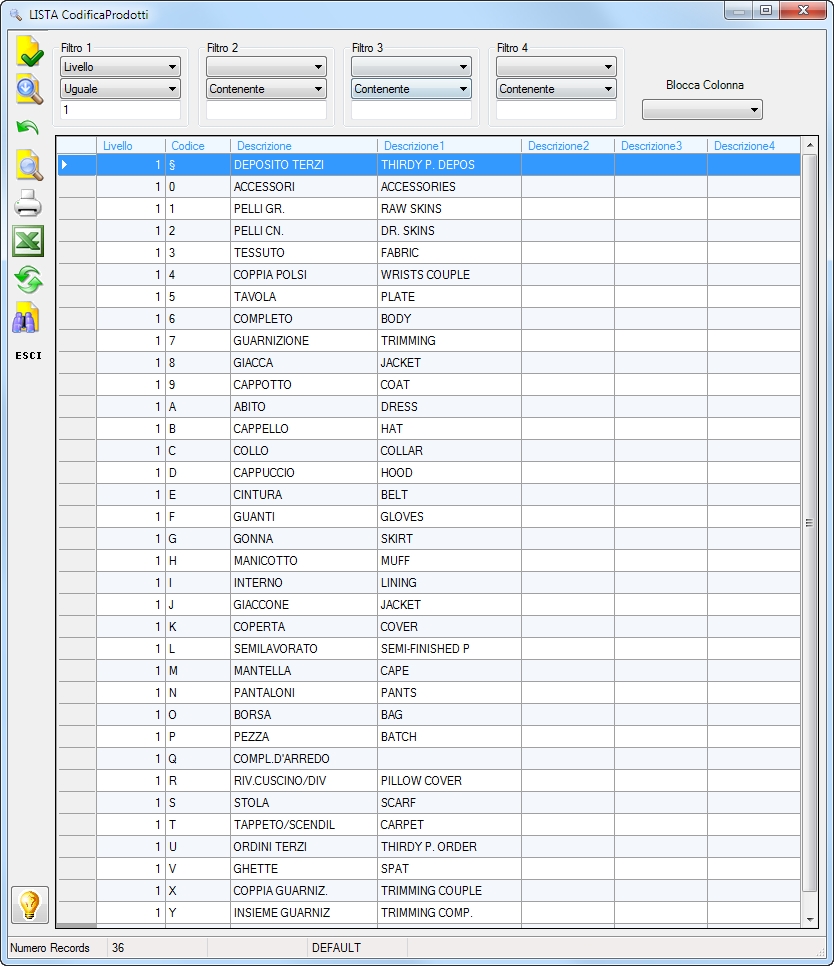The width and height of the screenshot is (834, 966).
Task: Open the Filtro 3 Contenente operator dropdown
Action: coord(411,89)
